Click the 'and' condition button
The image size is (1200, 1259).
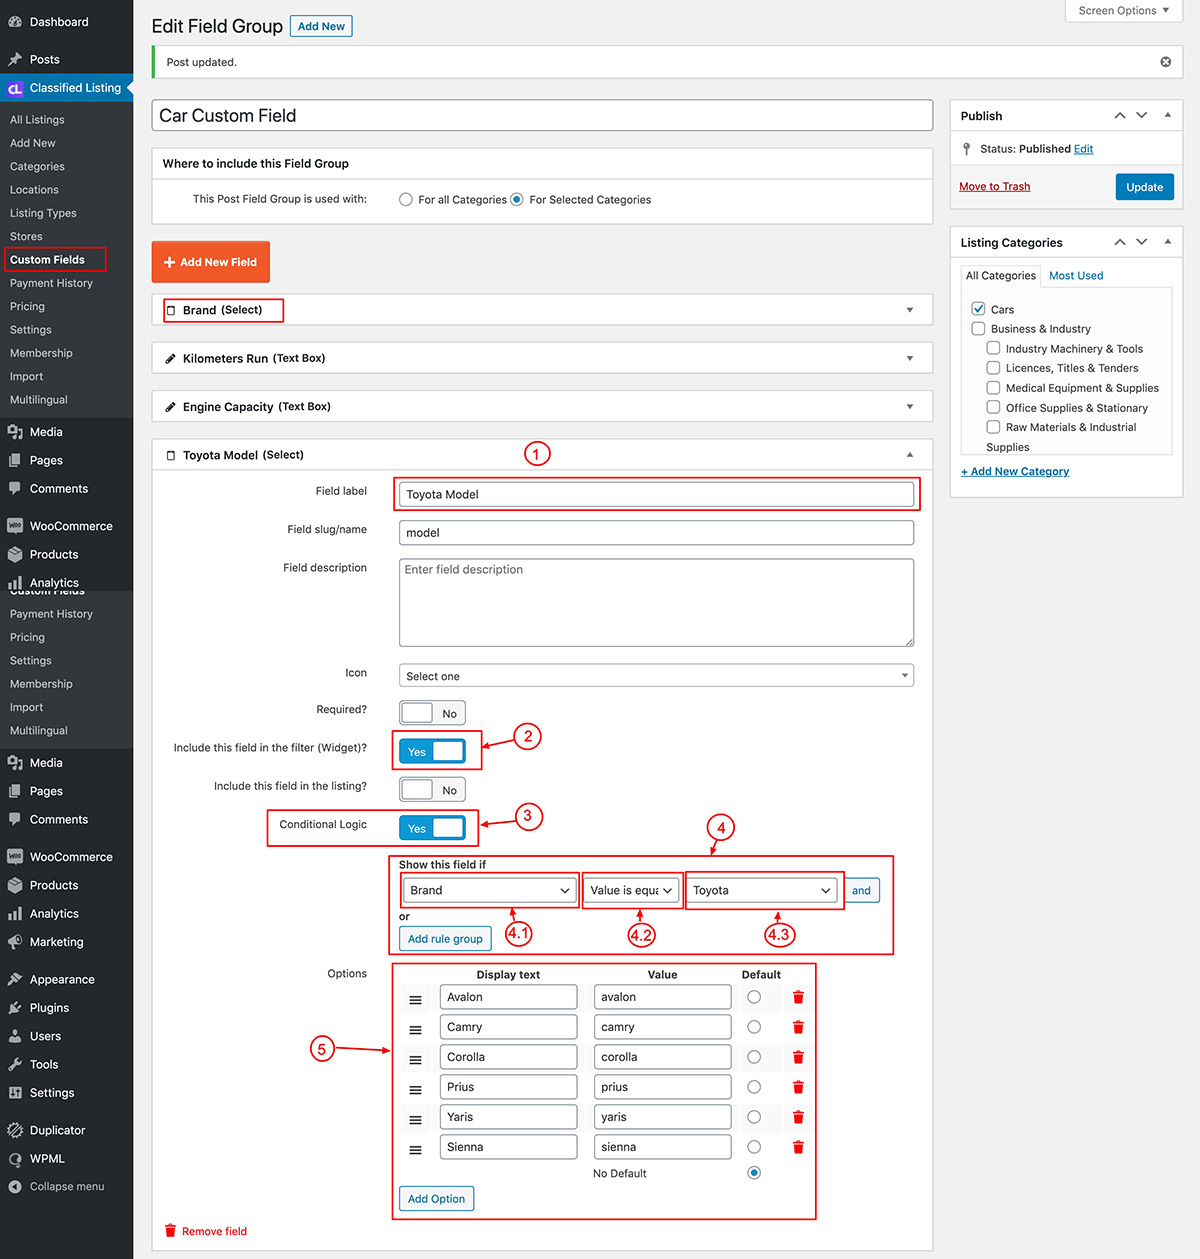pos(862,890)
